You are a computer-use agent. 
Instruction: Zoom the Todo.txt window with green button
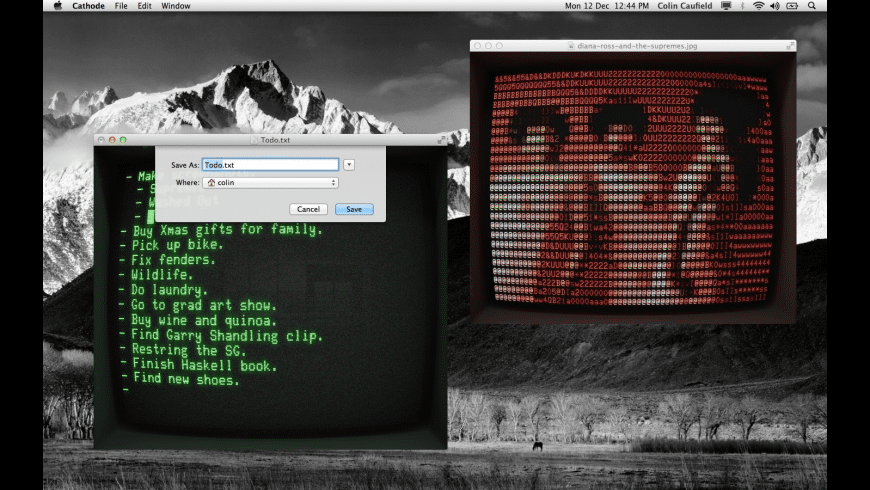(123, 140)
